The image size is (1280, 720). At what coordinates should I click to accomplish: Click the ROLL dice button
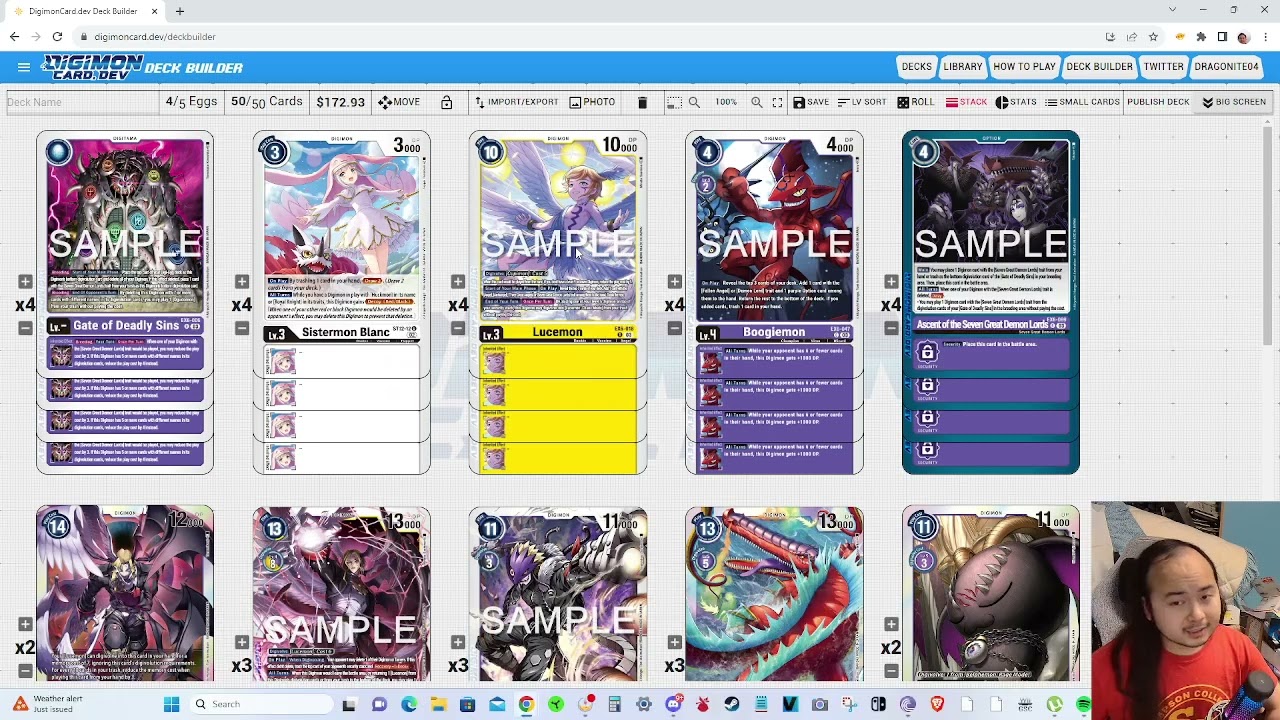tap(916, 102)
